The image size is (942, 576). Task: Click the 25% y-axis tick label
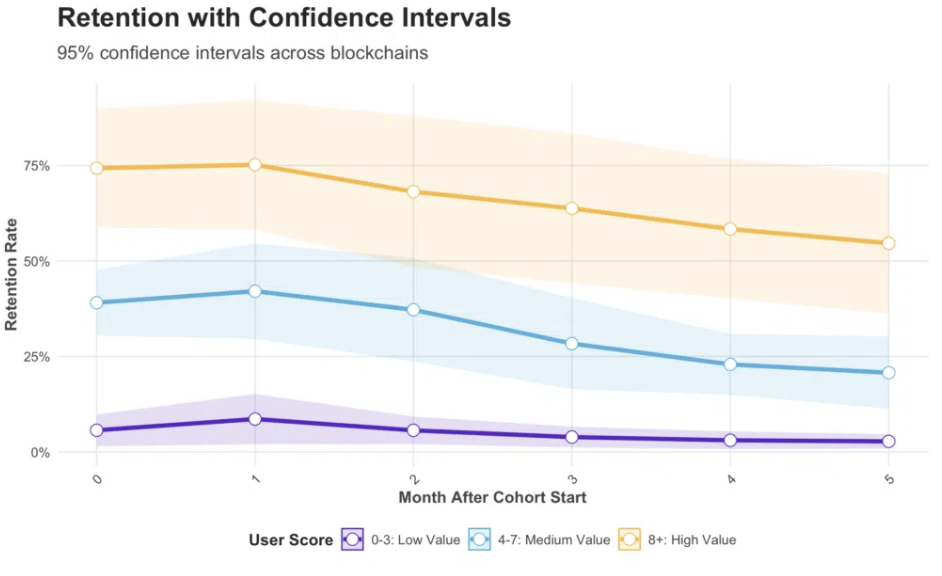point(67,357)
